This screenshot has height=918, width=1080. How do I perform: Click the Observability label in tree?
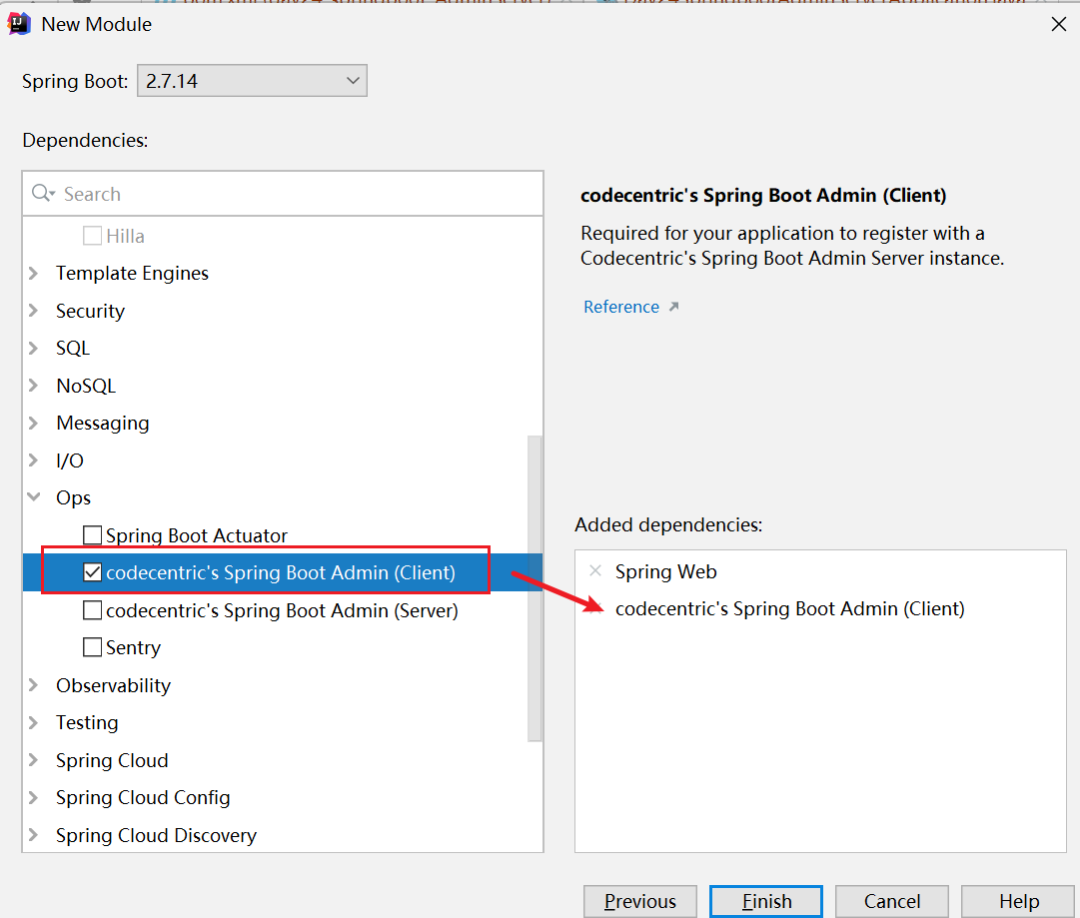click(x=114, y=685)
